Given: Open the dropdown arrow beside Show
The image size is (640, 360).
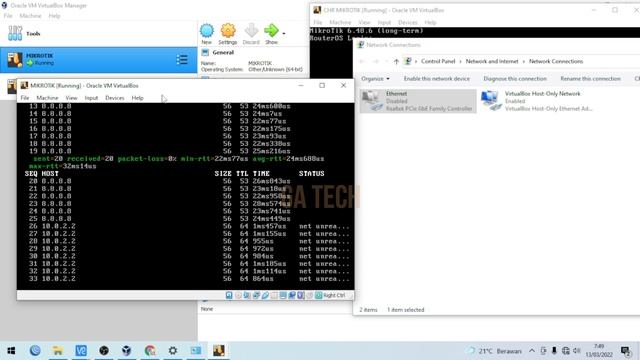Looking at the screenshot, I should tap(284, 33).
